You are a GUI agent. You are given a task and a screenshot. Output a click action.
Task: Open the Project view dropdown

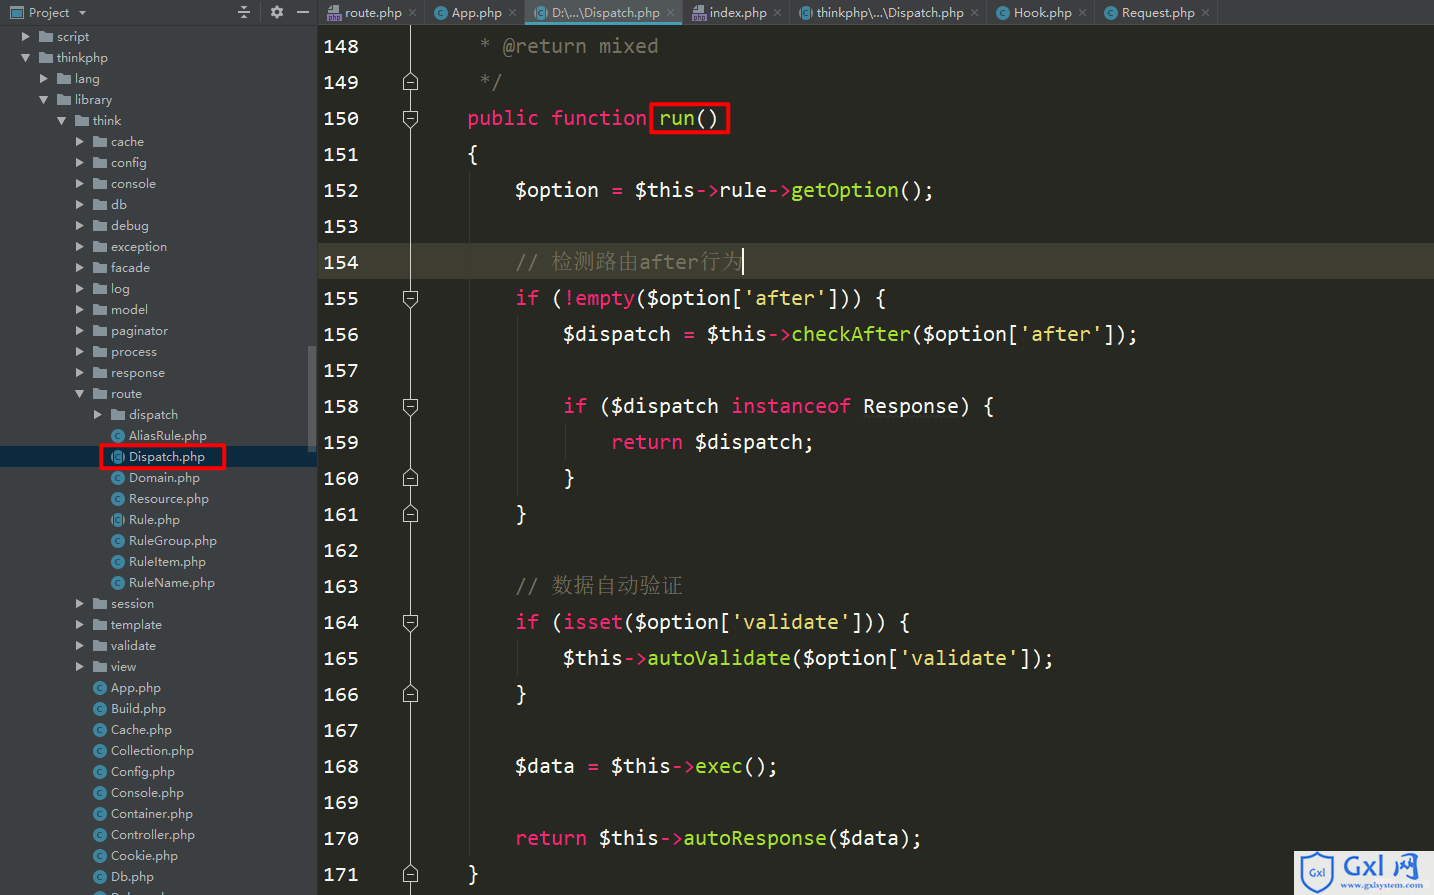pos(82,13)
